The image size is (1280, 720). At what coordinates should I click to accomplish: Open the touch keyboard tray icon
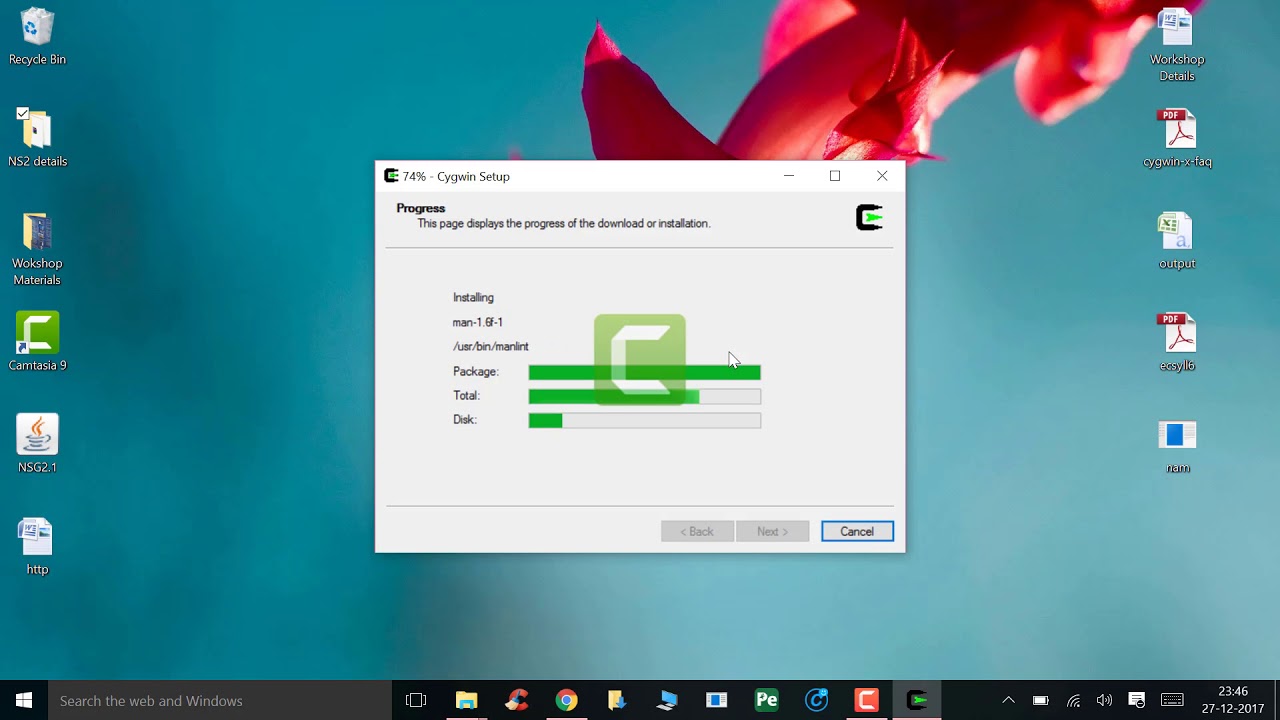click(1172, 700)
